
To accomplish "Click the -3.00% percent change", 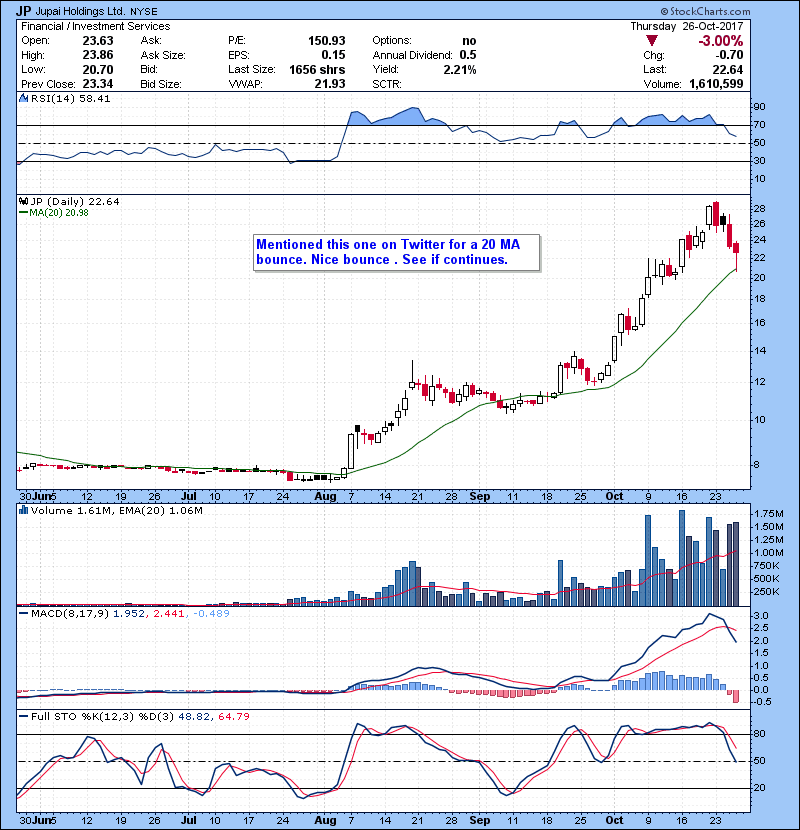I will point(721,41).
